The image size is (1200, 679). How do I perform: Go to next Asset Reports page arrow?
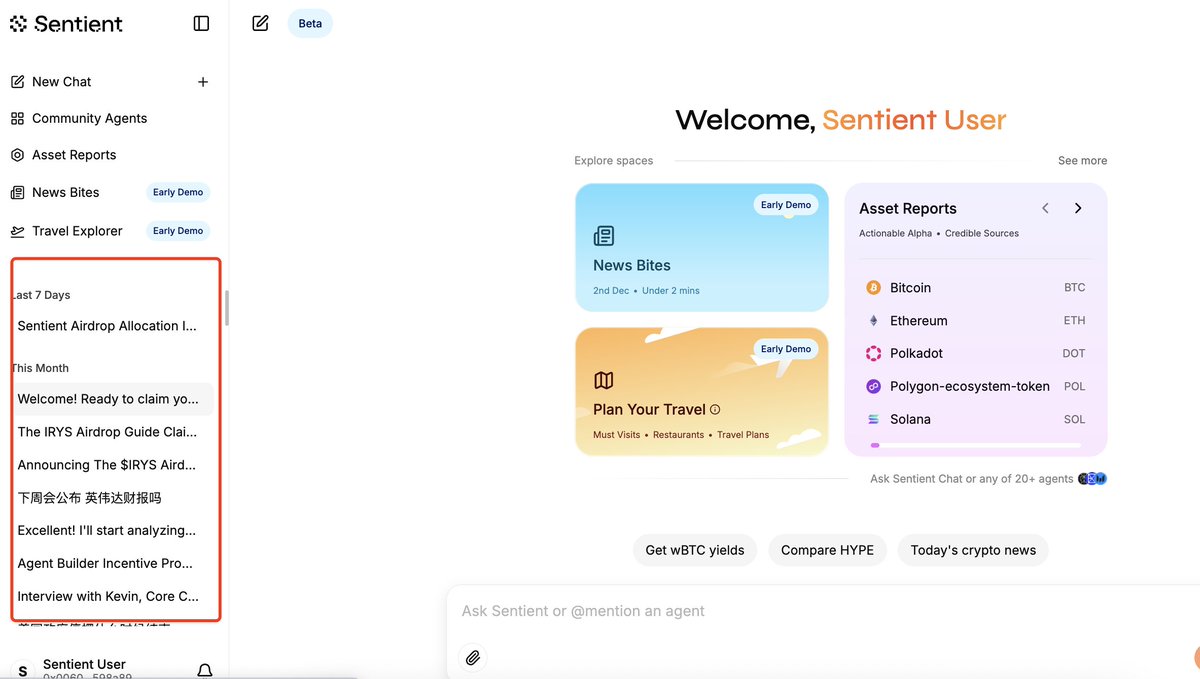point(1078,208)
